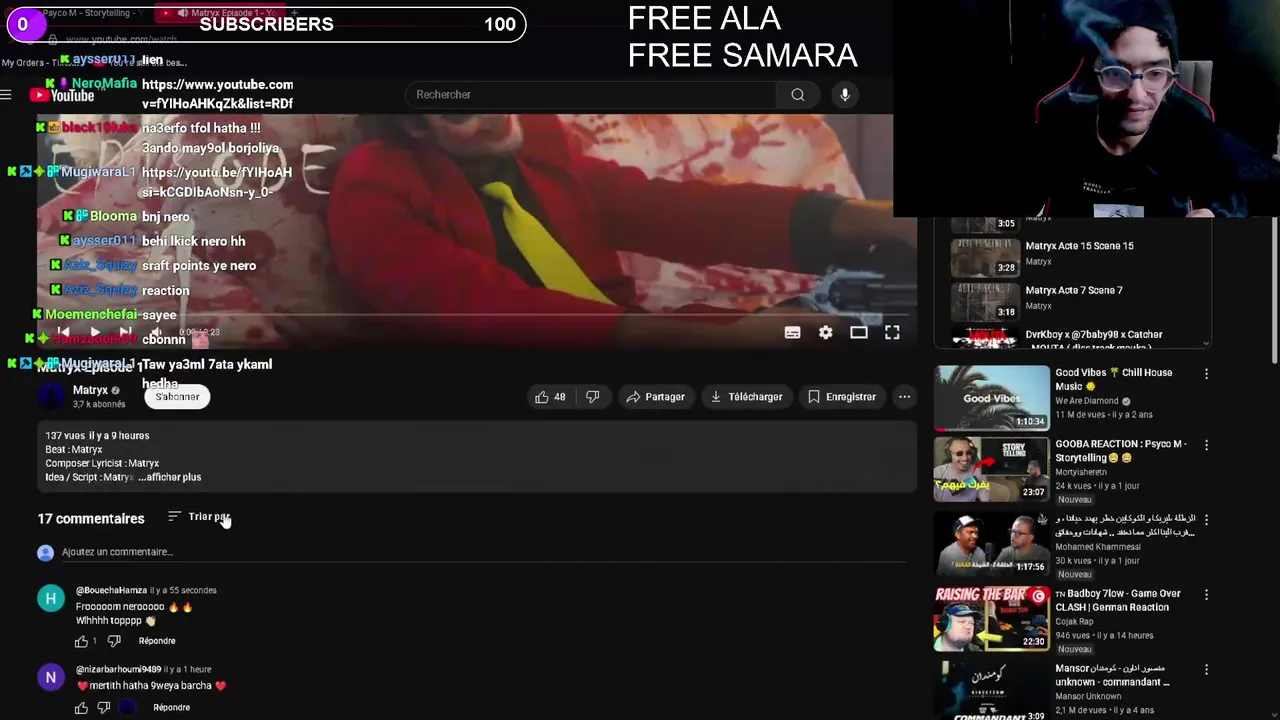Open options menu for Badboy 7low video

(1206, 595)
